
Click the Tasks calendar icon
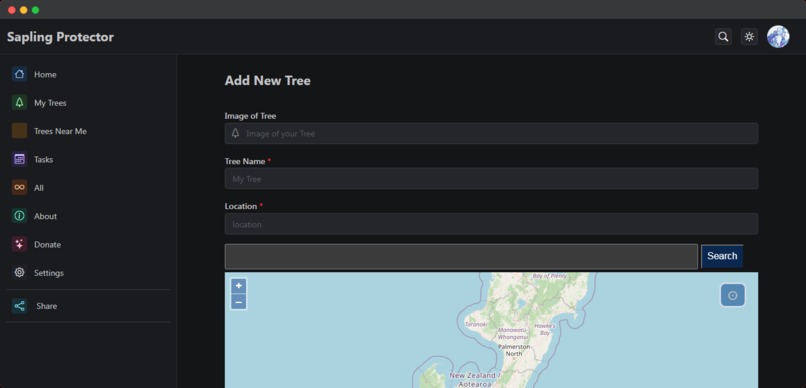click(19, 159)
